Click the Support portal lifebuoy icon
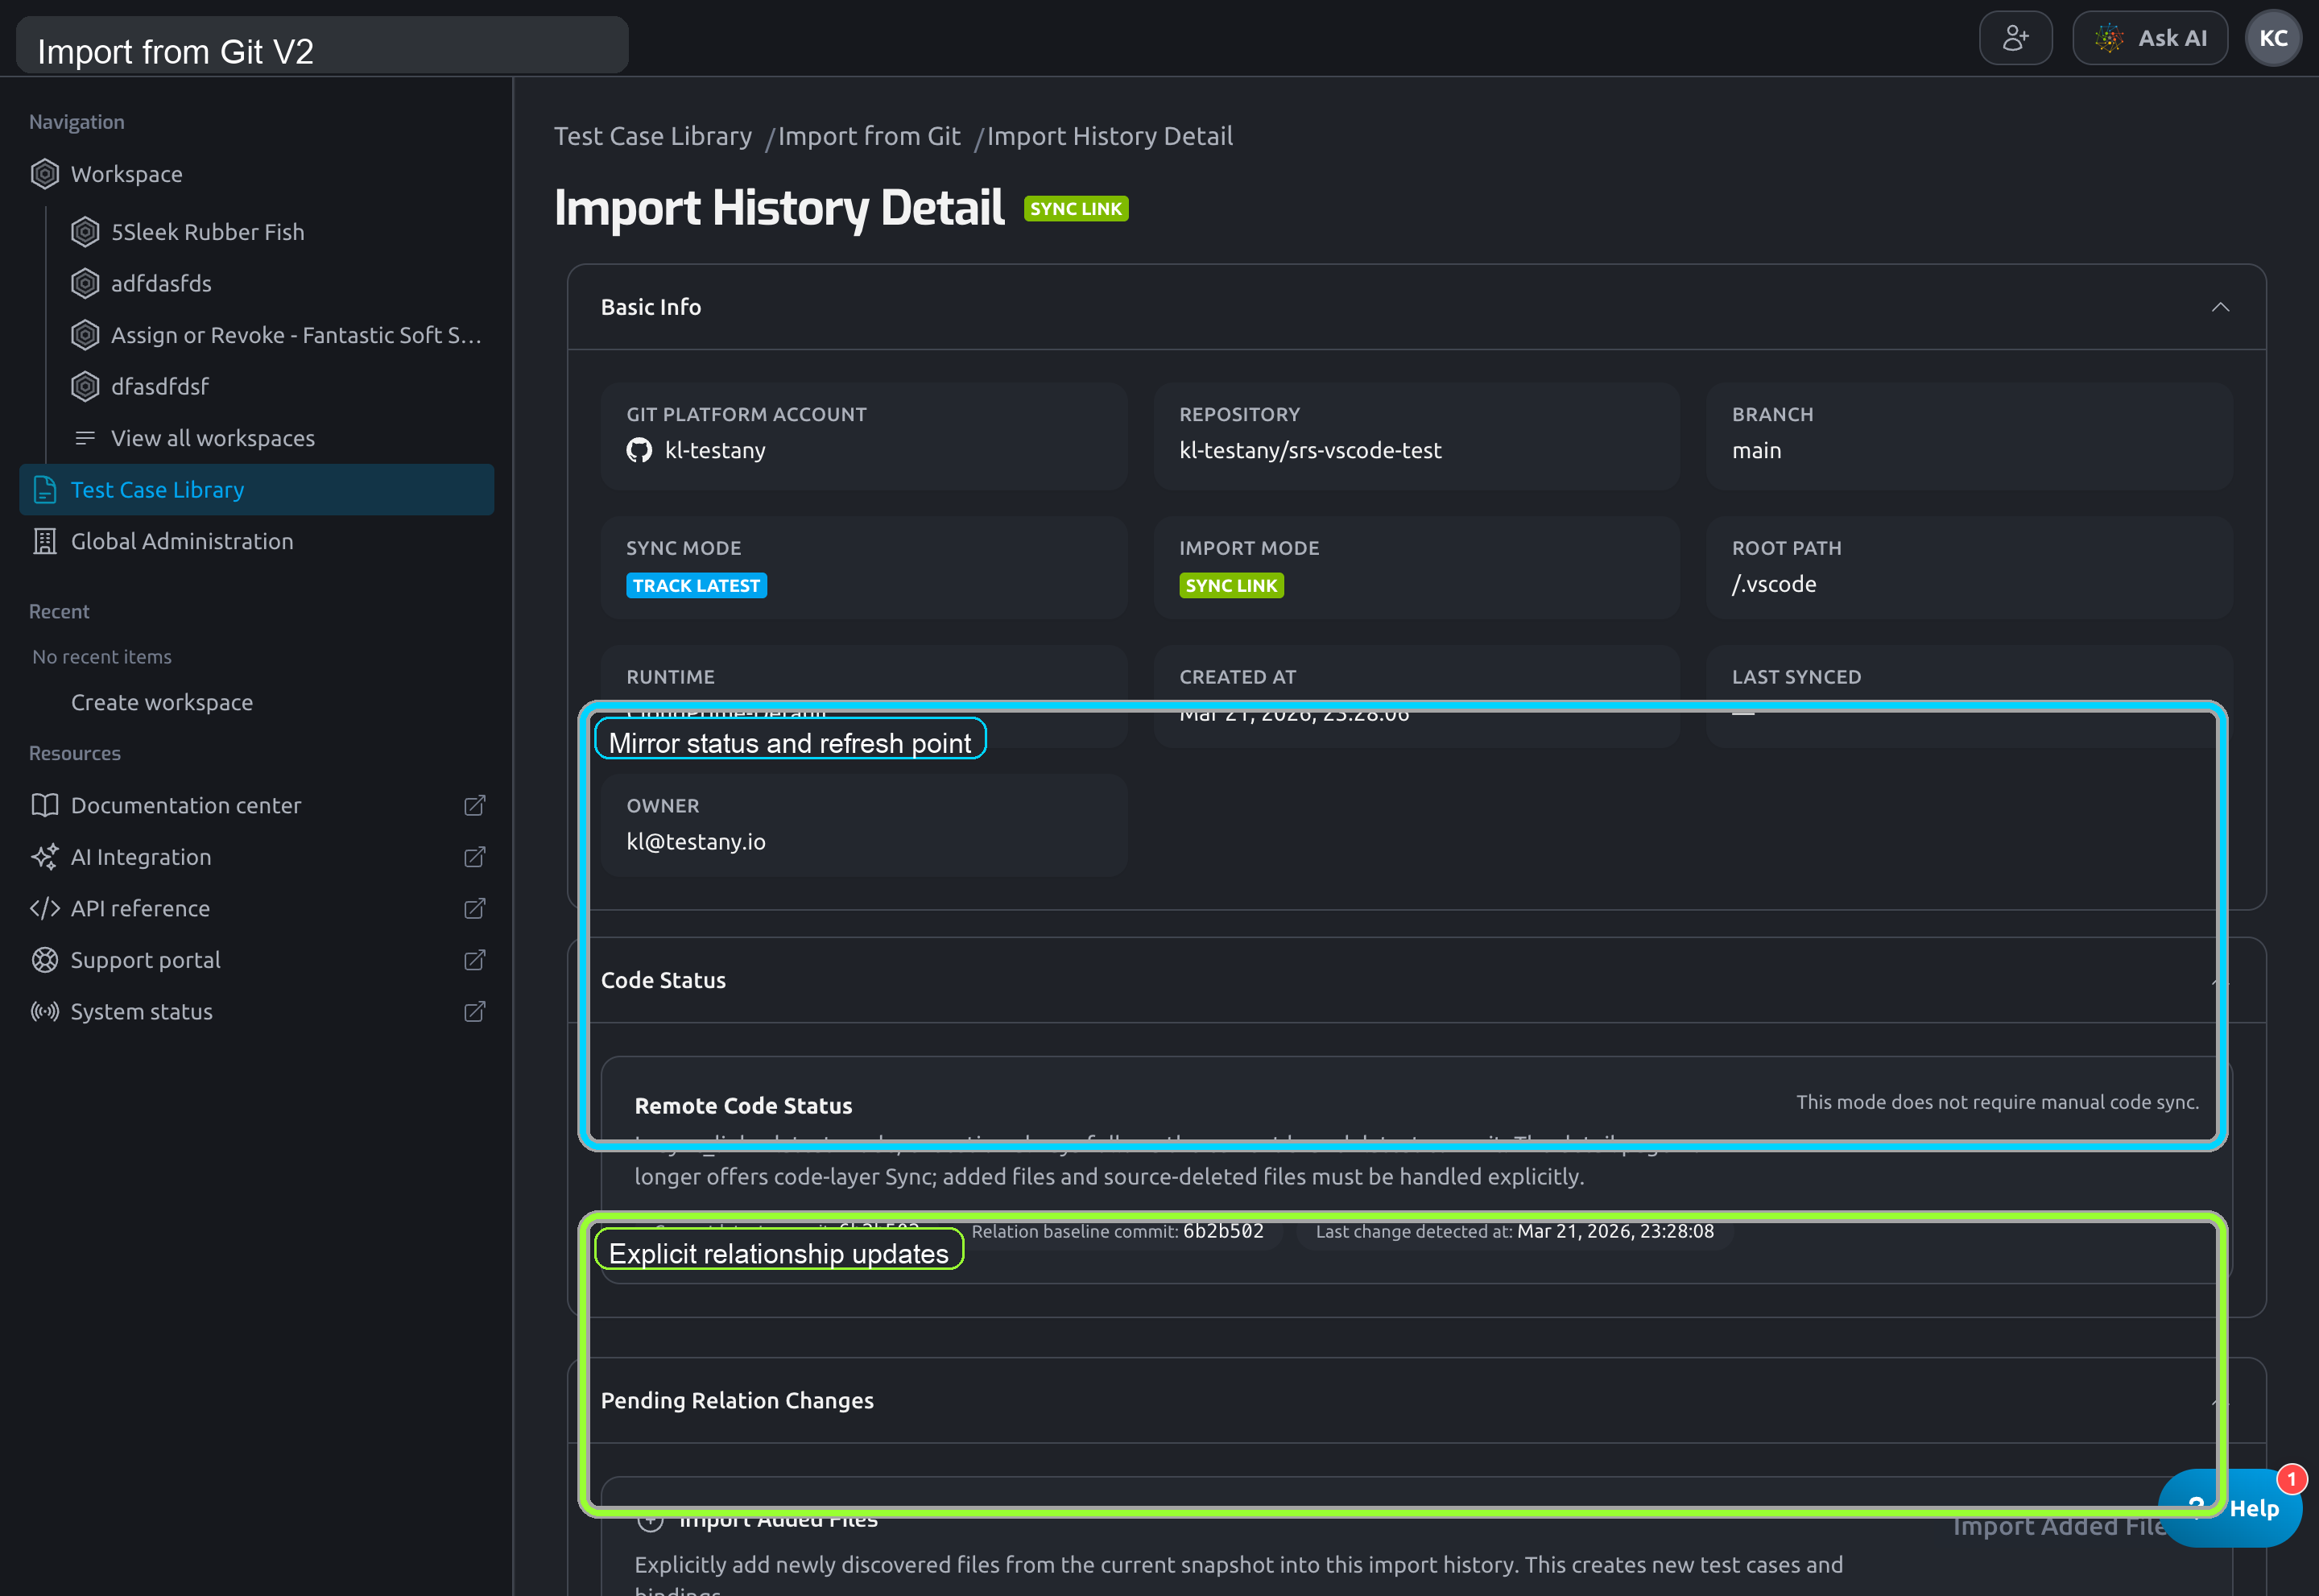Viewport: 2319px width, 1596px height. [45, 960]
